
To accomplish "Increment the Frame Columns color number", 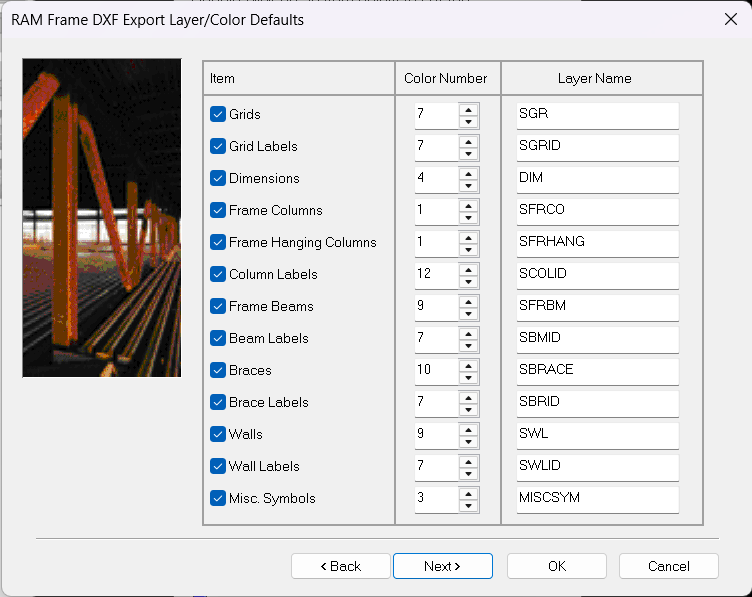I will [x=468, y=204].
